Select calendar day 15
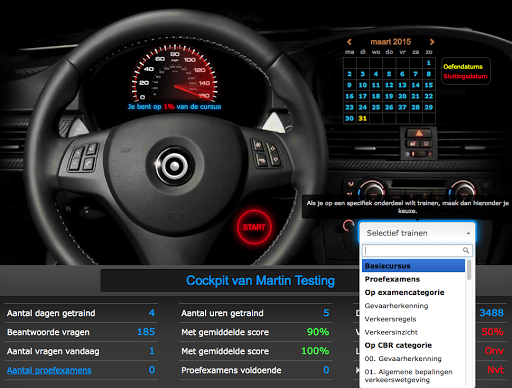 coord(429,85)
